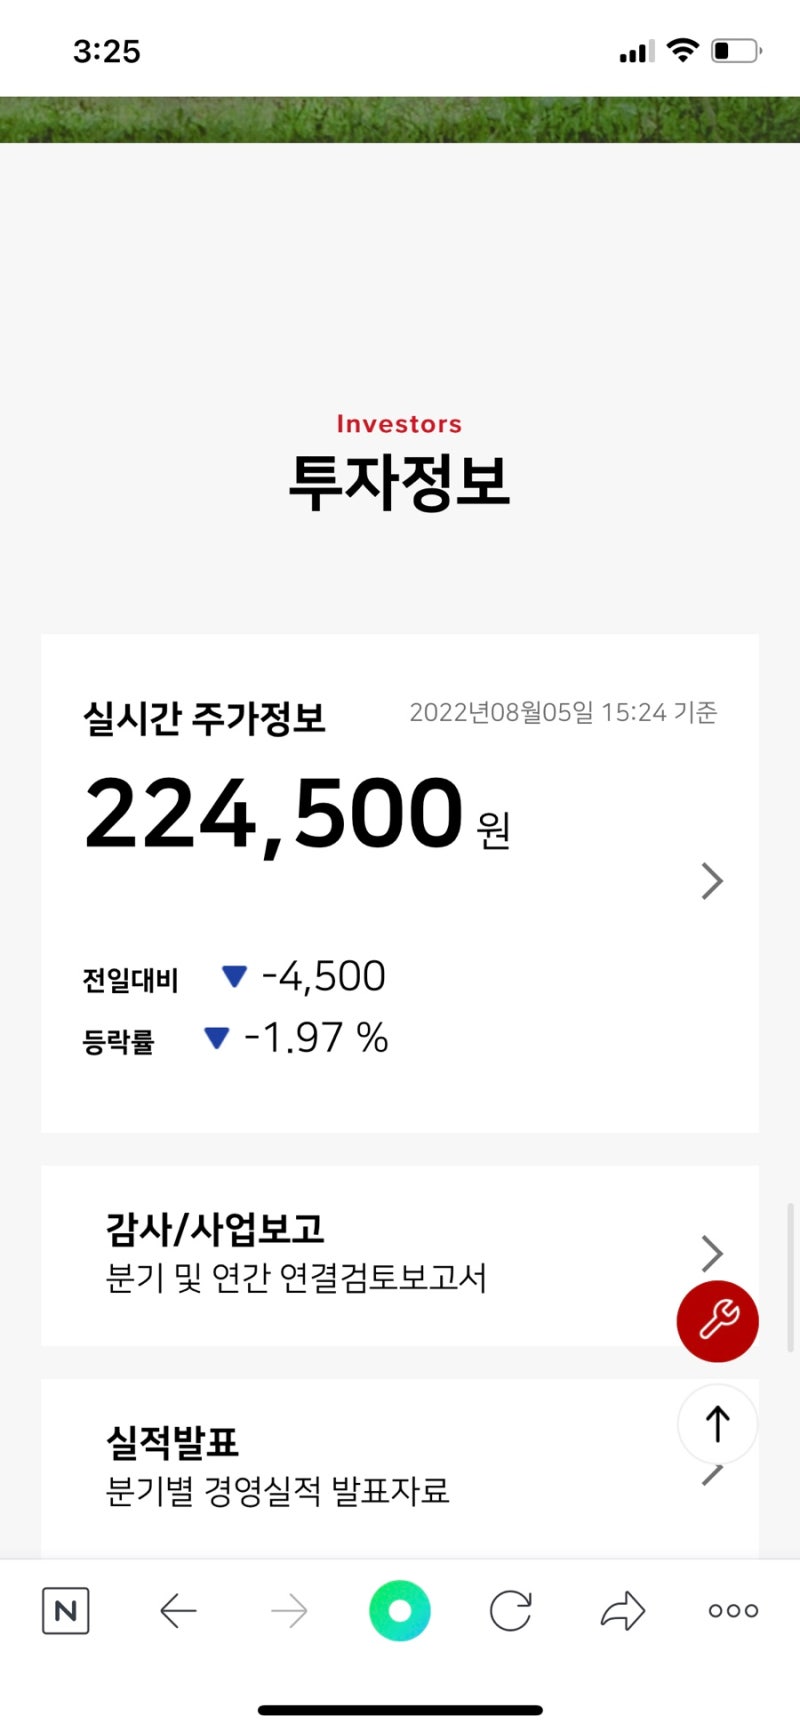Tap the 224,500 won stock price
Viewport: 800px width, 1732px height.
(275, 815)
